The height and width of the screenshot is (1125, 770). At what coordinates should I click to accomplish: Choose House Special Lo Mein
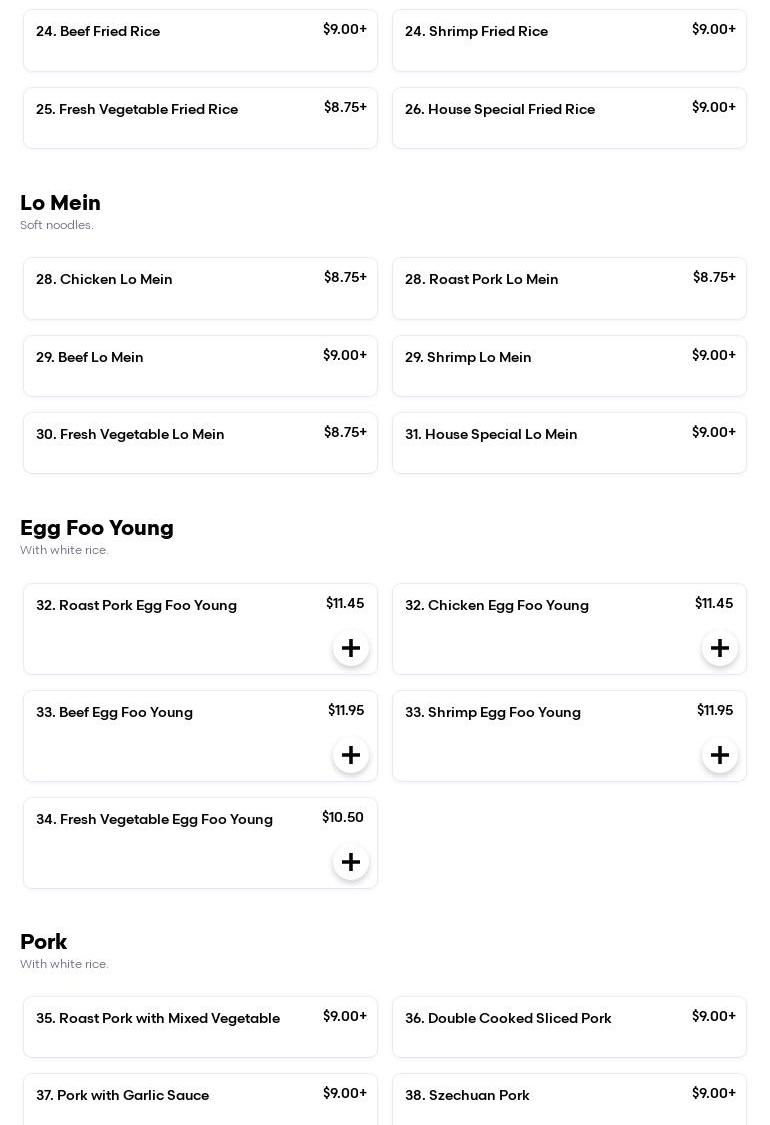tap(569, 443)
